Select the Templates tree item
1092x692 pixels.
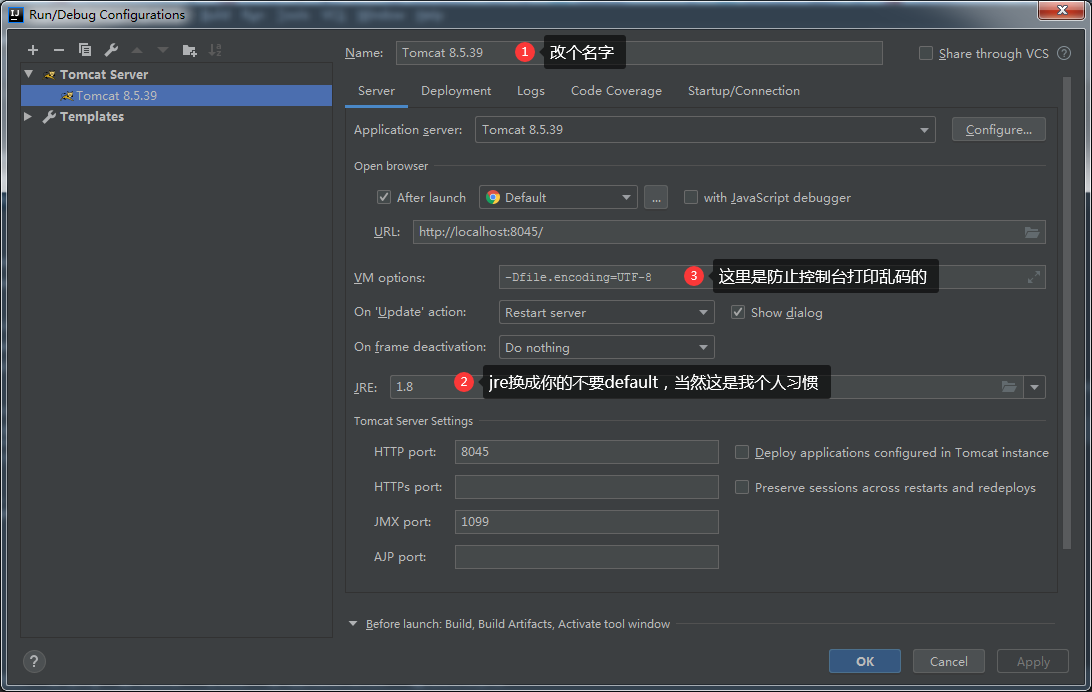(x=91, y=116)
